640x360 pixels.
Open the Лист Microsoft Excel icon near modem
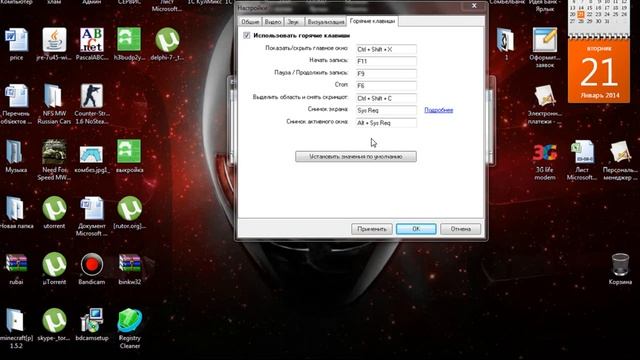click(582, 152)
